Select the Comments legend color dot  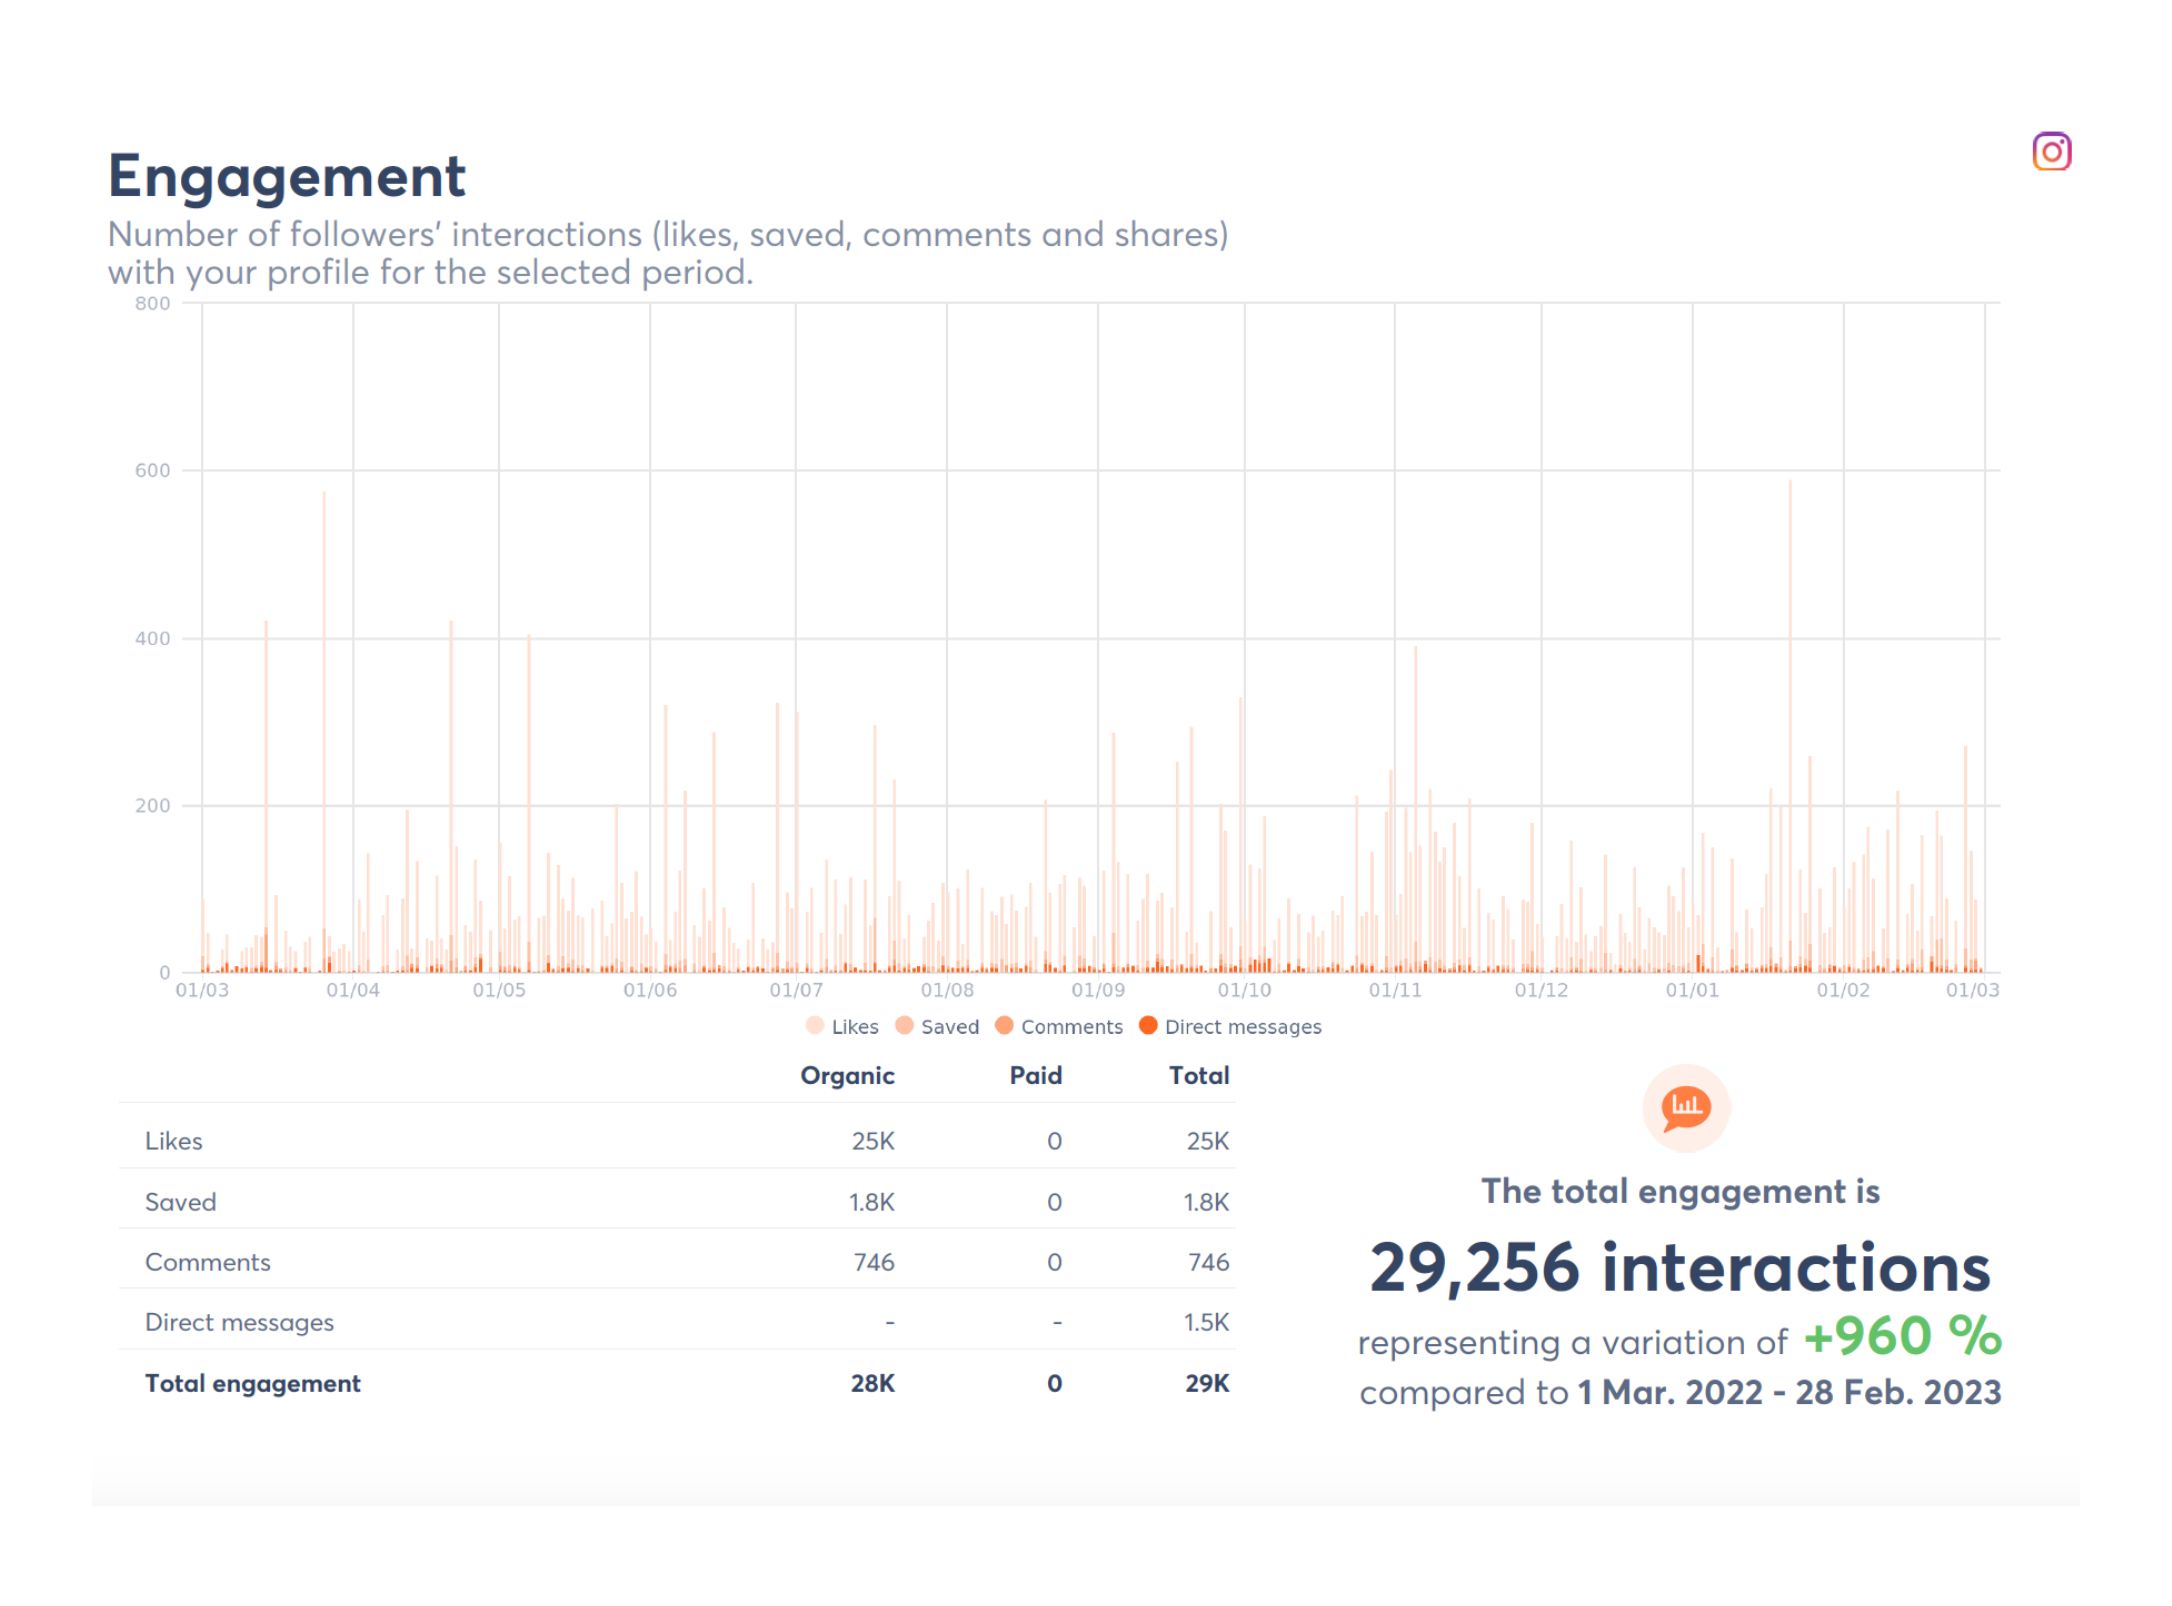tap(1003, 1026)
